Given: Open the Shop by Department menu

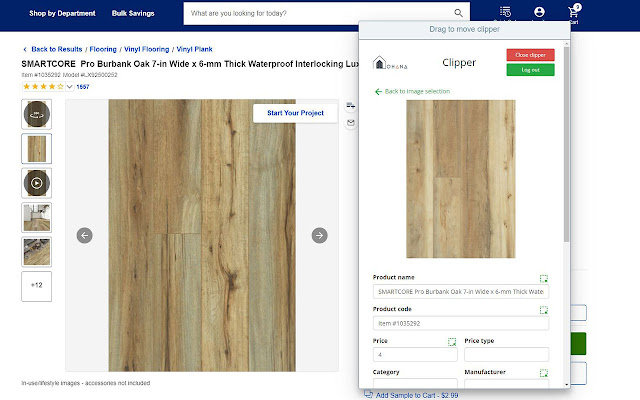Looking at the screenshot, I should [62, 13].
